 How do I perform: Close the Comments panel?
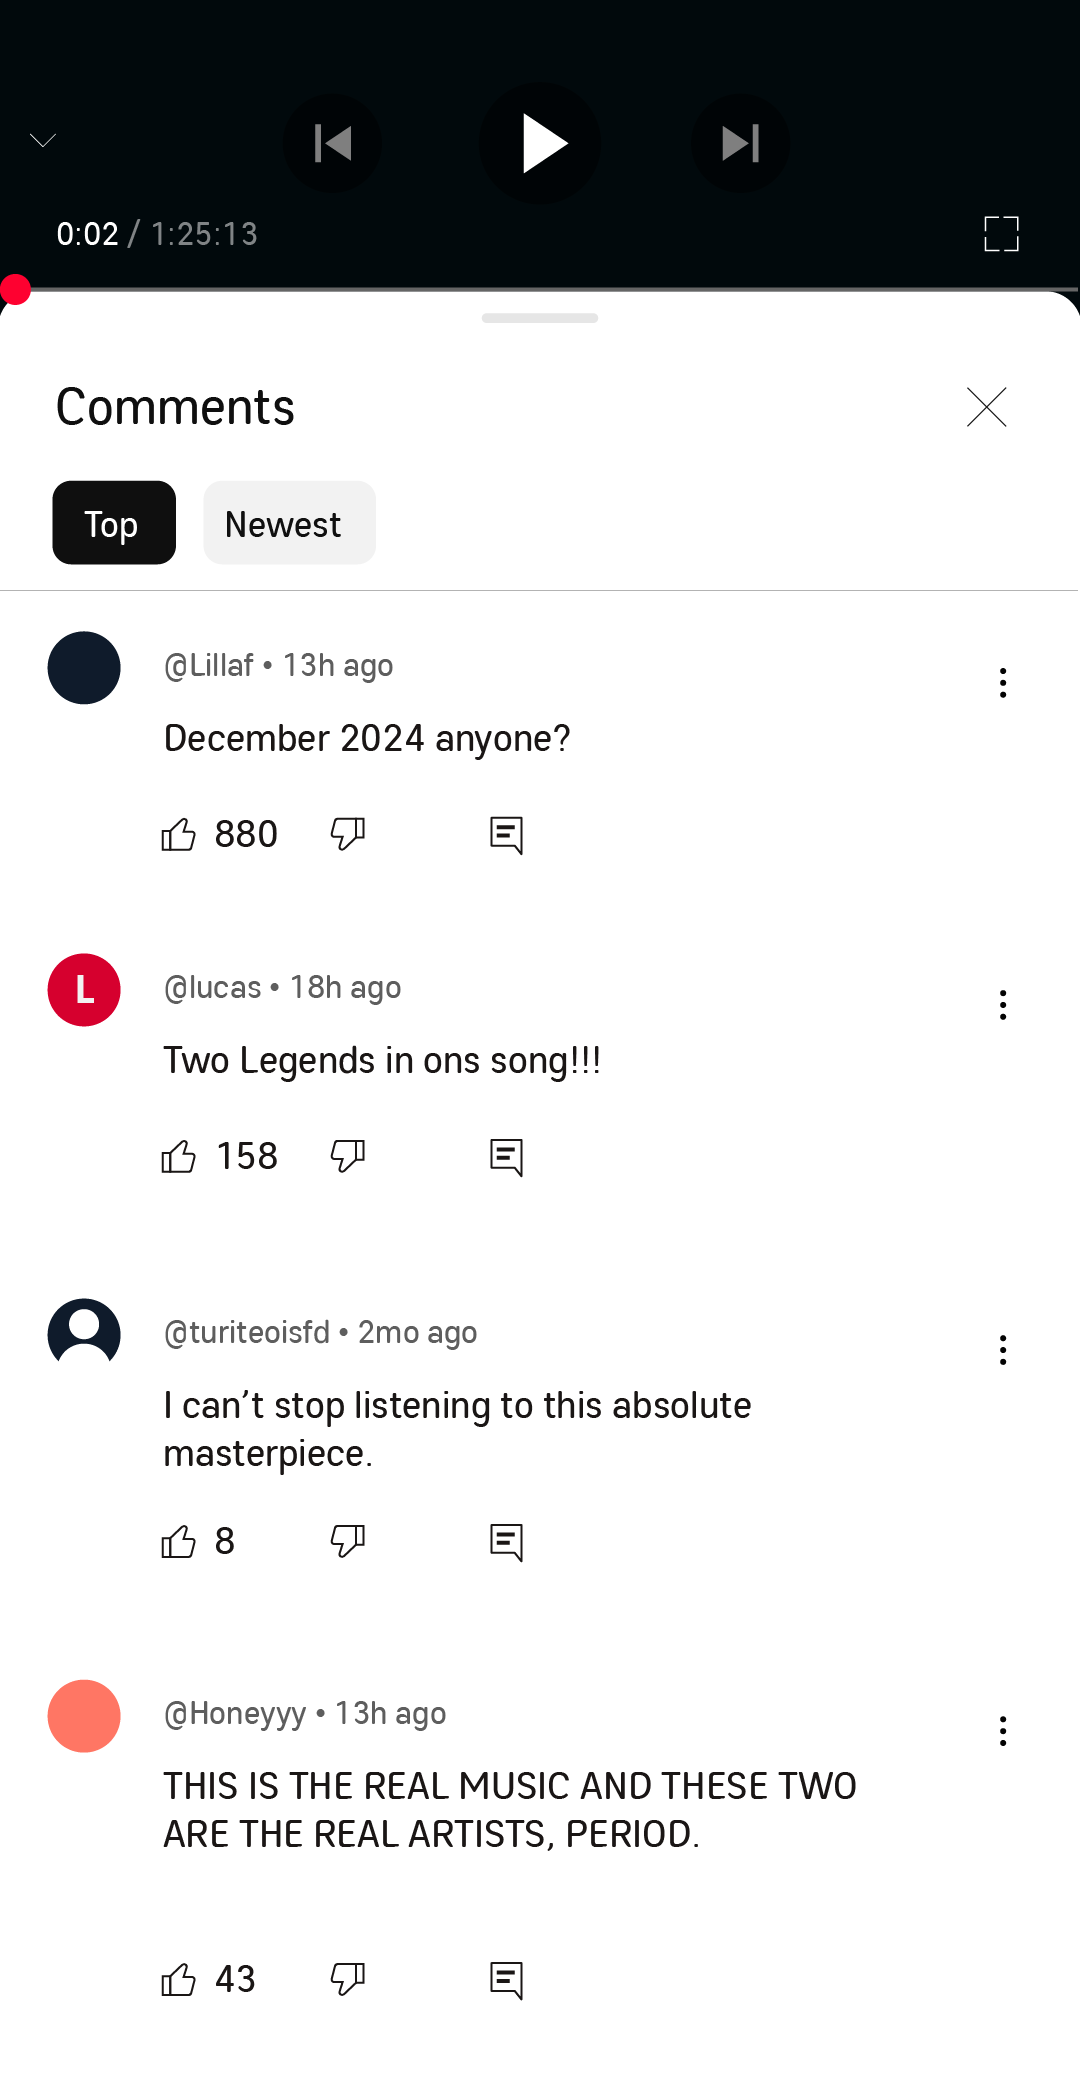tap(987, 407)
